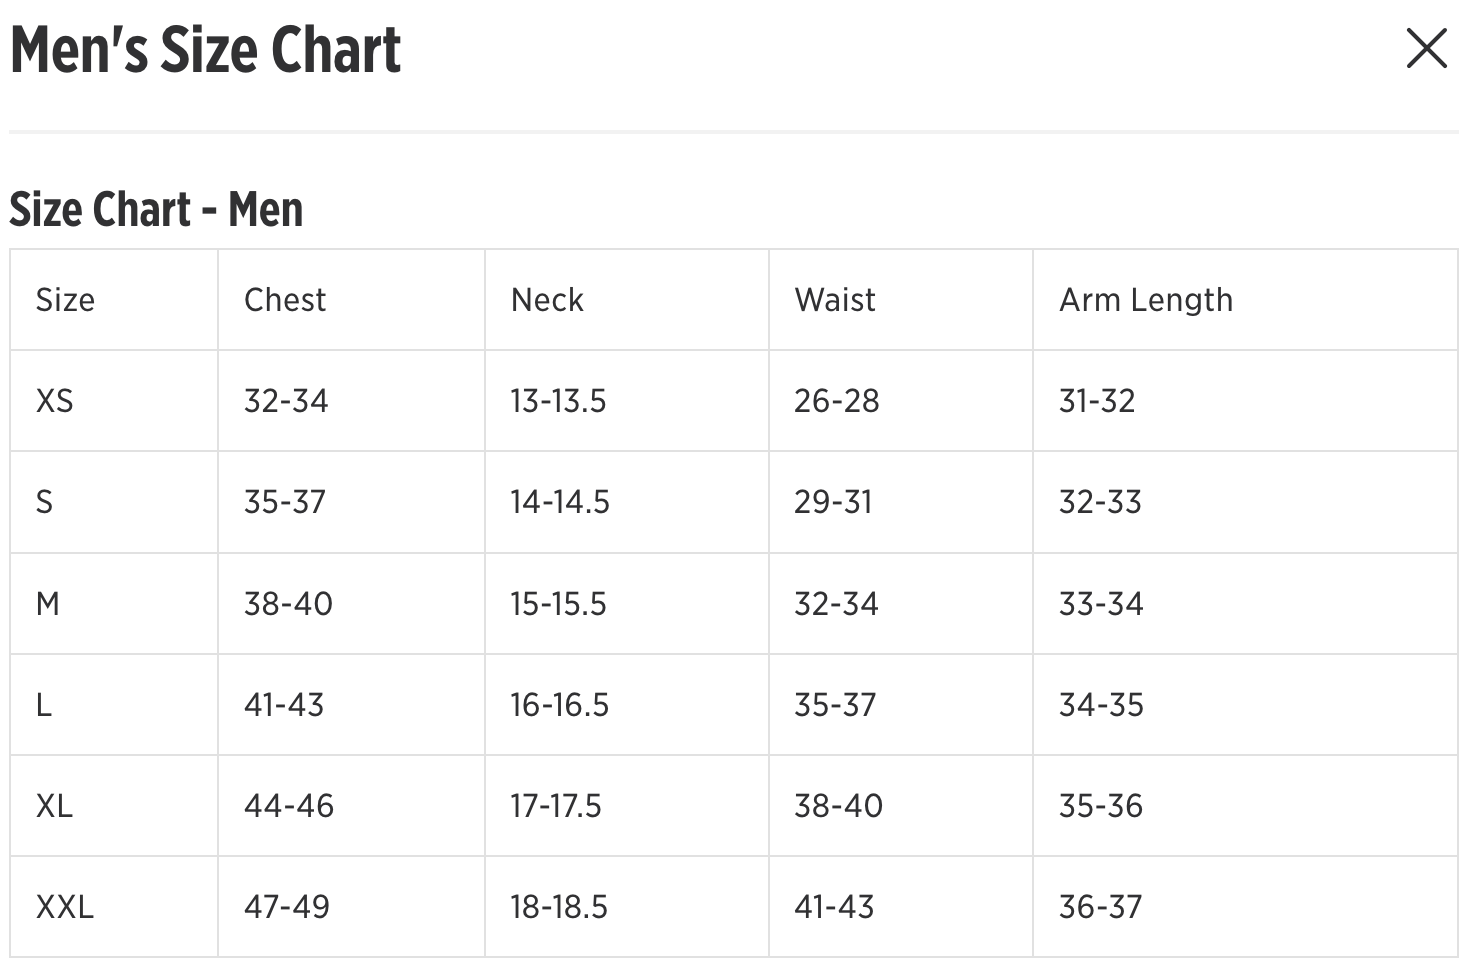This screenshot has width=1474, height=978.
Task: Click the Arm Length column header
Action: pyautogui.click(x=1146, y=300)
